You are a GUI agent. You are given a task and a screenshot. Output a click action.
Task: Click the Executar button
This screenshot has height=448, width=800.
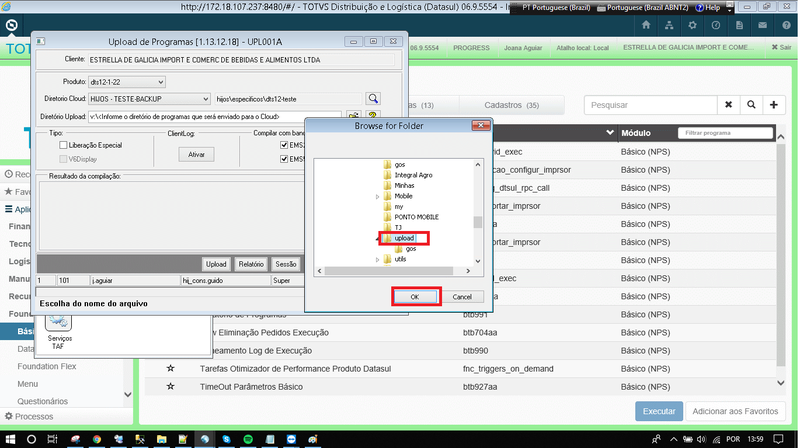pos(659,411)
